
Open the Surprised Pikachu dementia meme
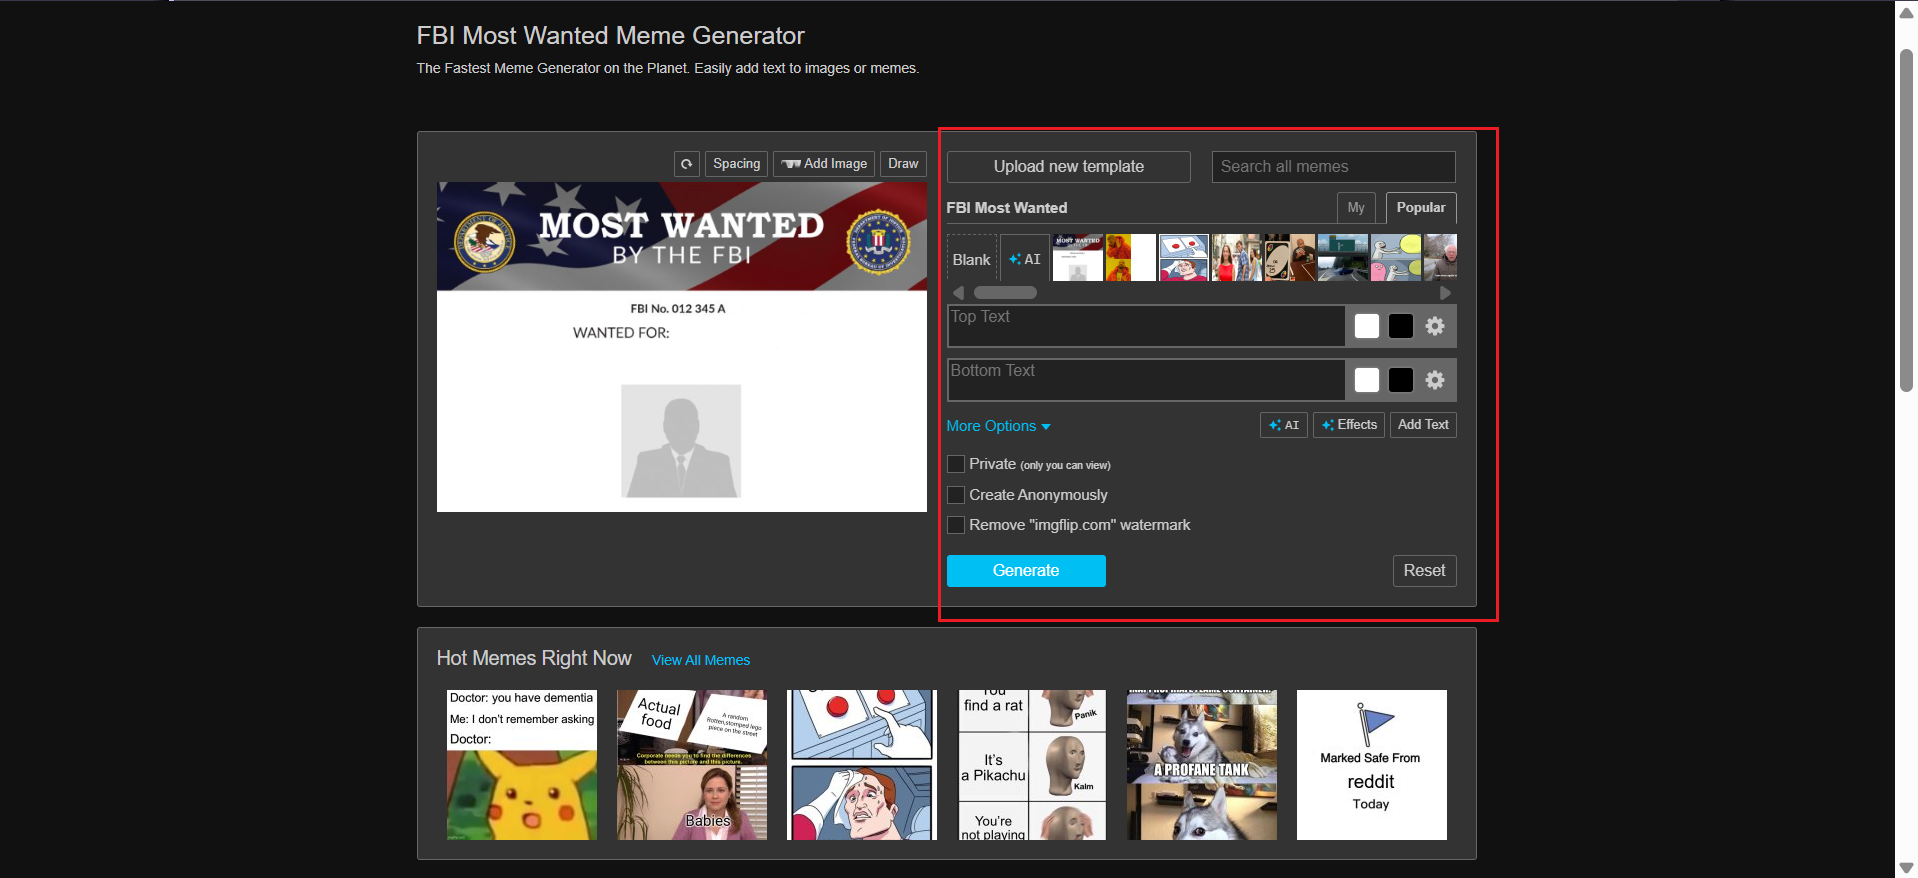522,765
